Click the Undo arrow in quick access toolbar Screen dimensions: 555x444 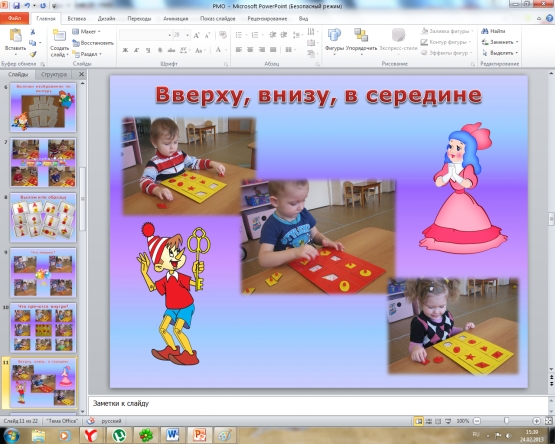click(27, 6)
